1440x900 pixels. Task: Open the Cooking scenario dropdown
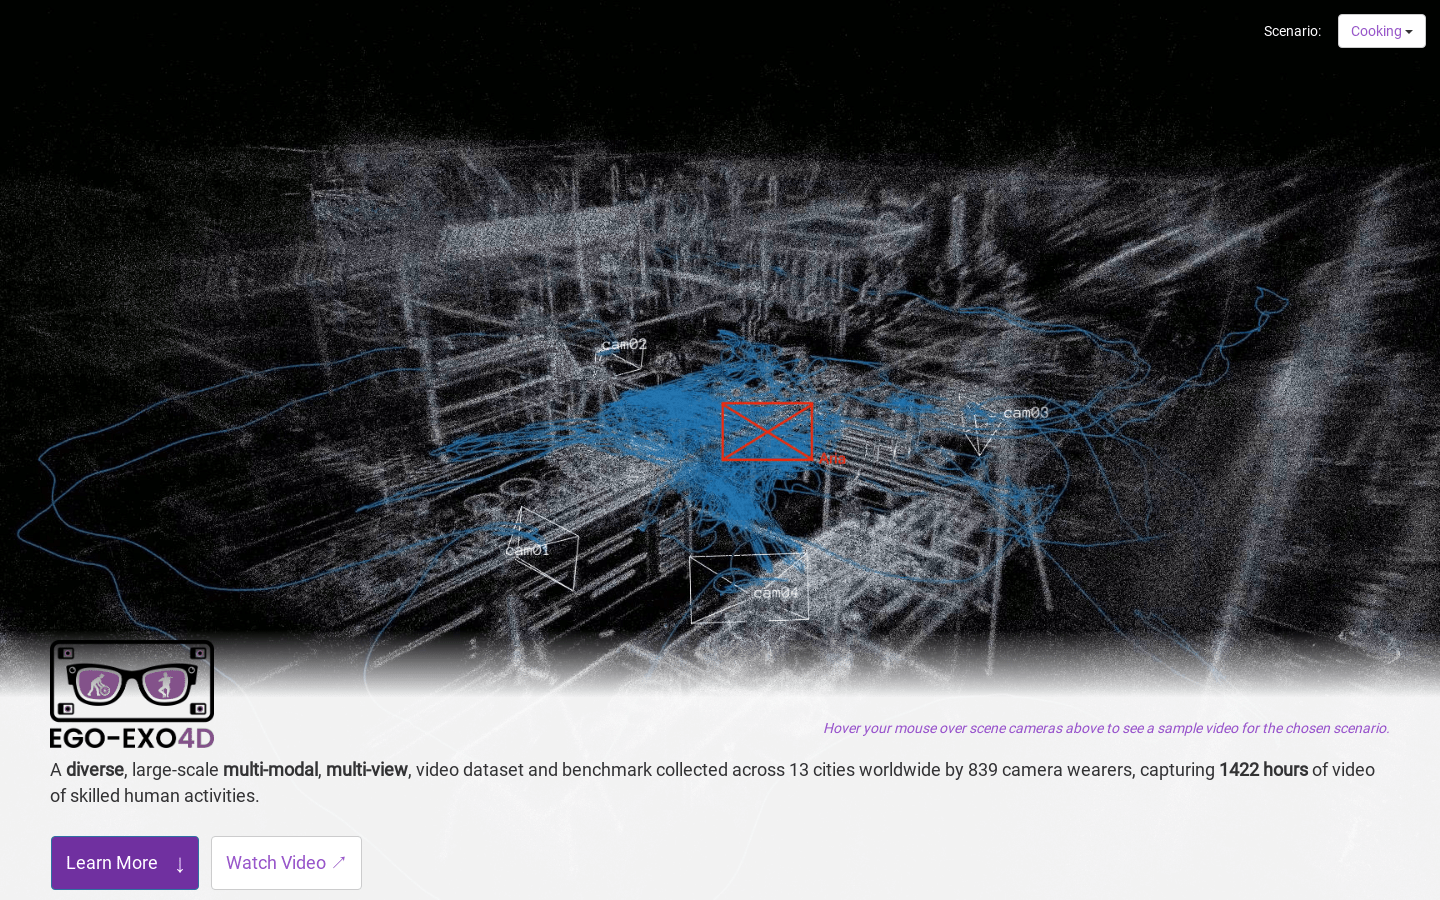[1380, 31]
